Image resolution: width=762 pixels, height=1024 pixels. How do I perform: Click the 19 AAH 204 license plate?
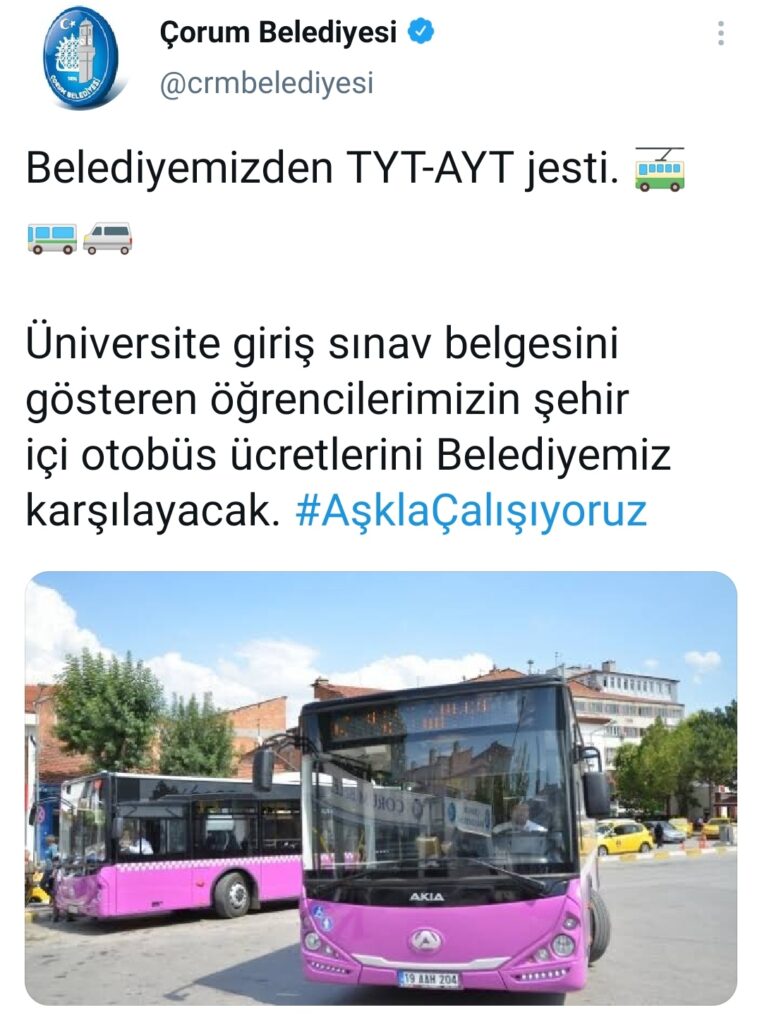coord(430,979)
